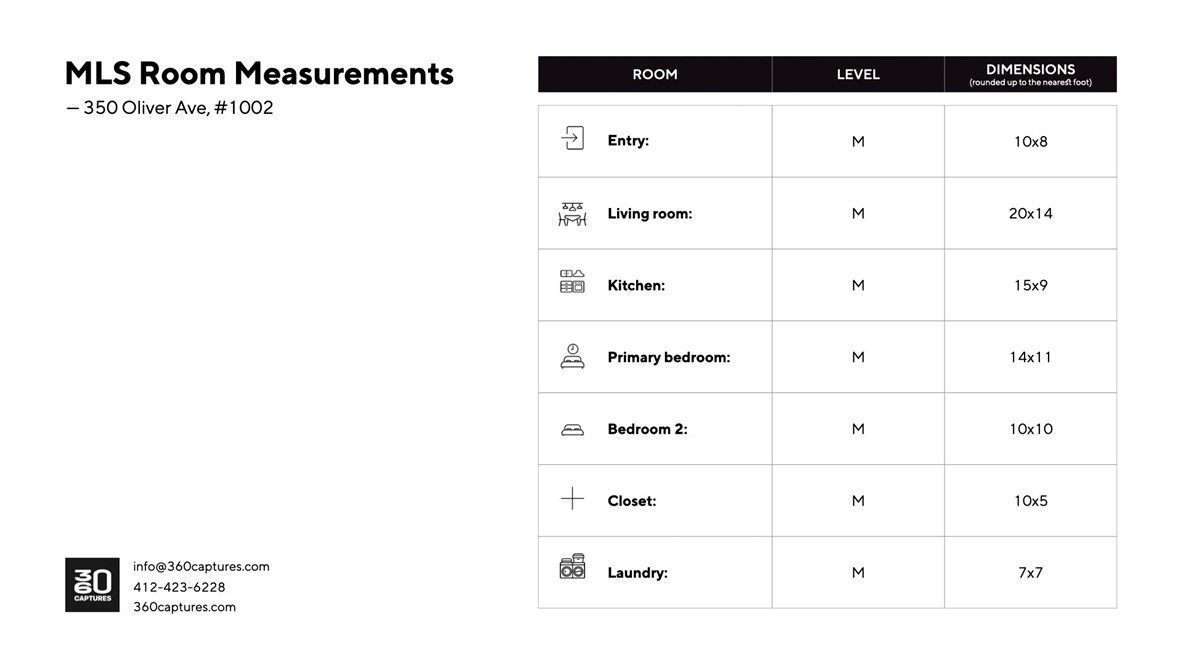The image size is (1182, 664).
Task: Click the 360captures.com website link
Action: tap(184, 607)
